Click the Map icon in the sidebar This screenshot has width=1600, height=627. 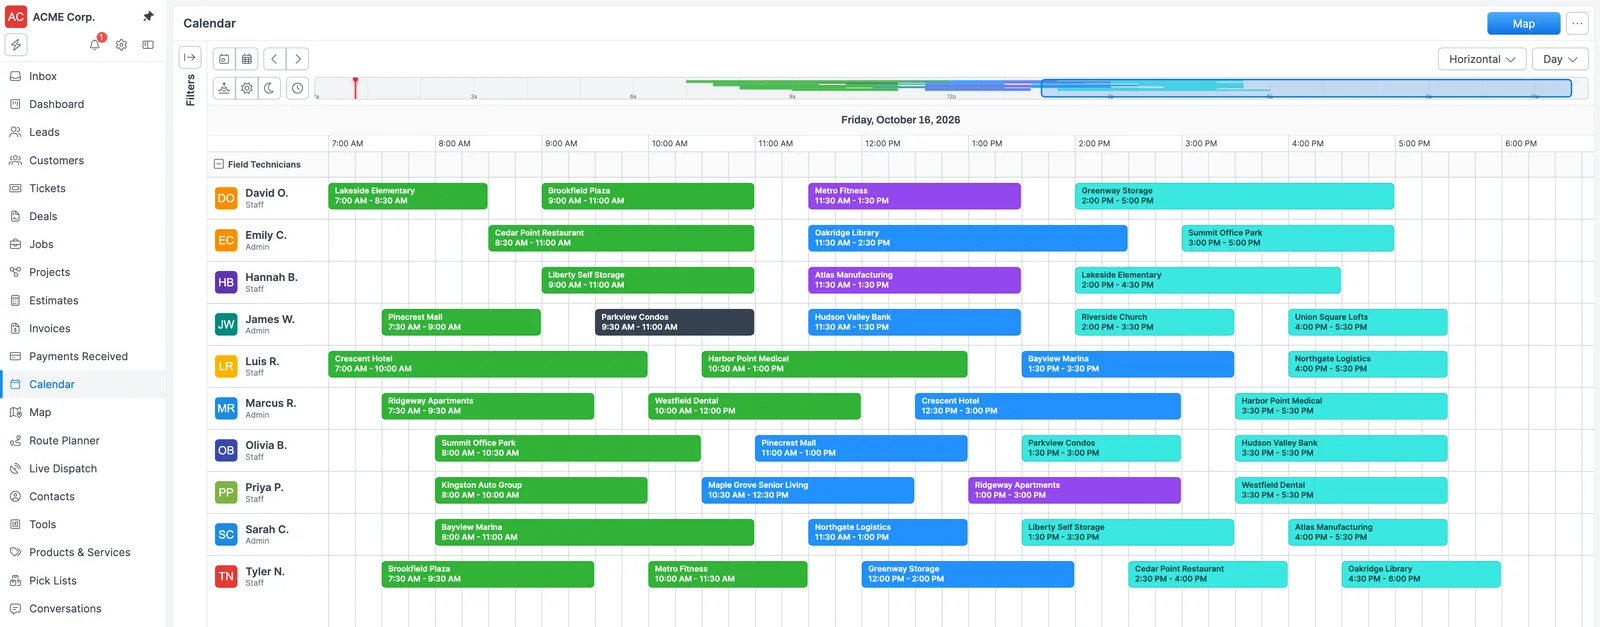pyautogui.click(x=15, y=412)
